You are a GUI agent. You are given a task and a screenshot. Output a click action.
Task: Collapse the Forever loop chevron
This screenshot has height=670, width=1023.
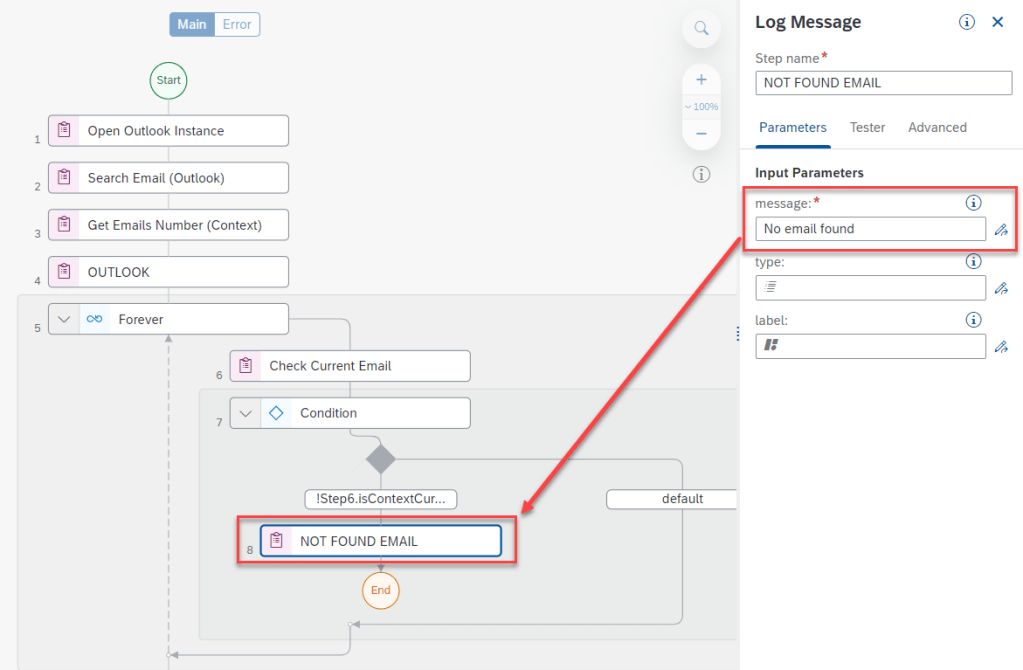tap(65, 319)
